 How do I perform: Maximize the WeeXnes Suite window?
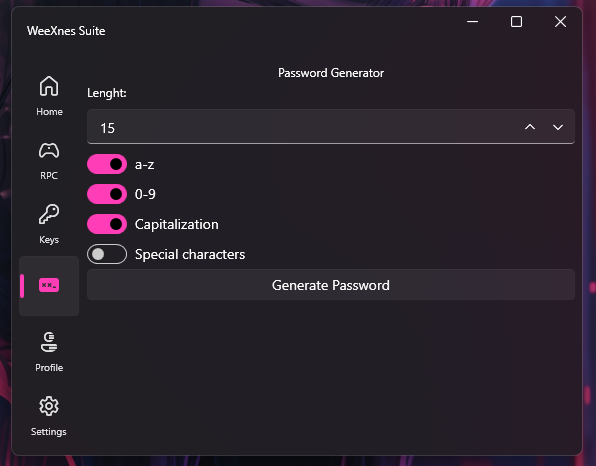point(516,22)
